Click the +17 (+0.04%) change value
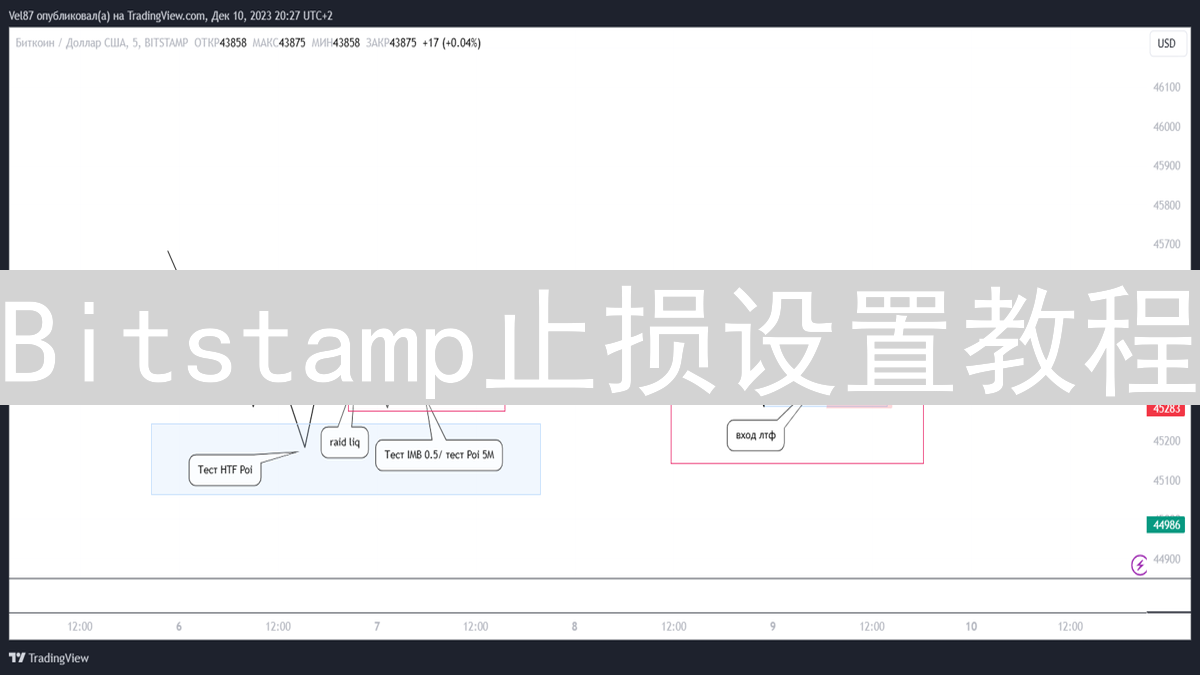This screenshot has height=675, width=1200. point(451,43)
